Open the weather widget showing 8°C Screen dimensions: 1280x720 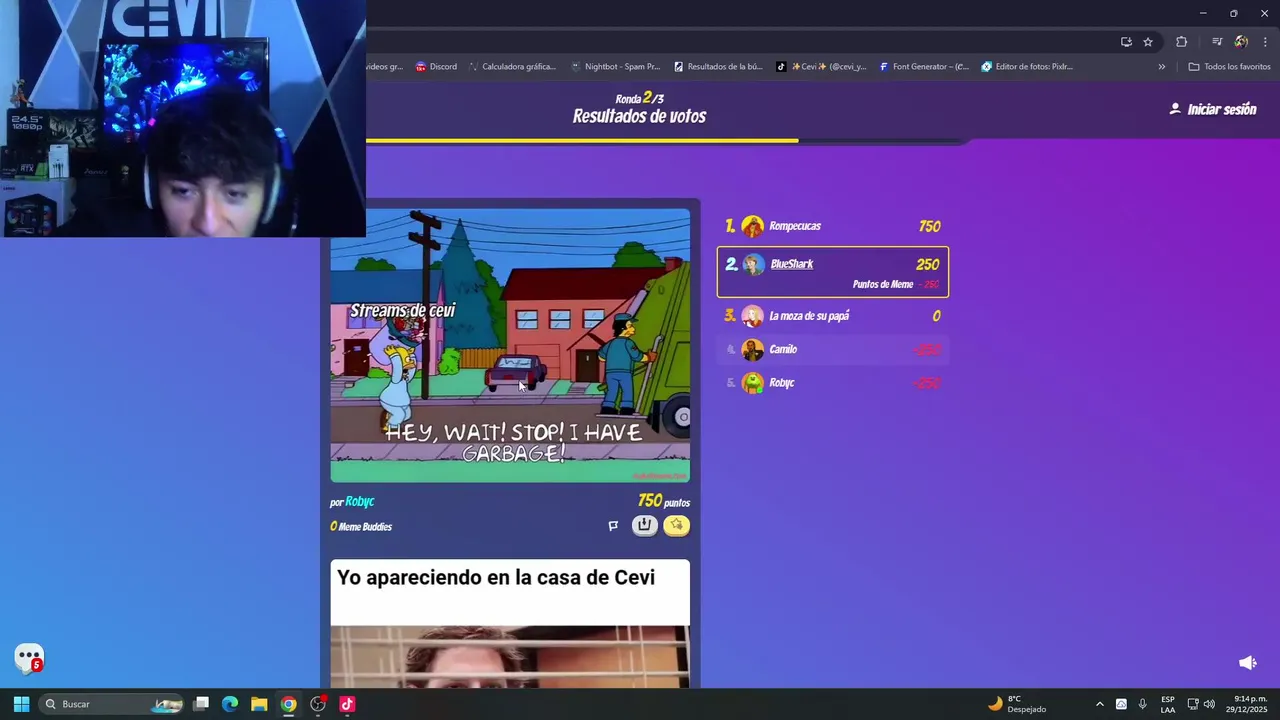coord(1016,704)
